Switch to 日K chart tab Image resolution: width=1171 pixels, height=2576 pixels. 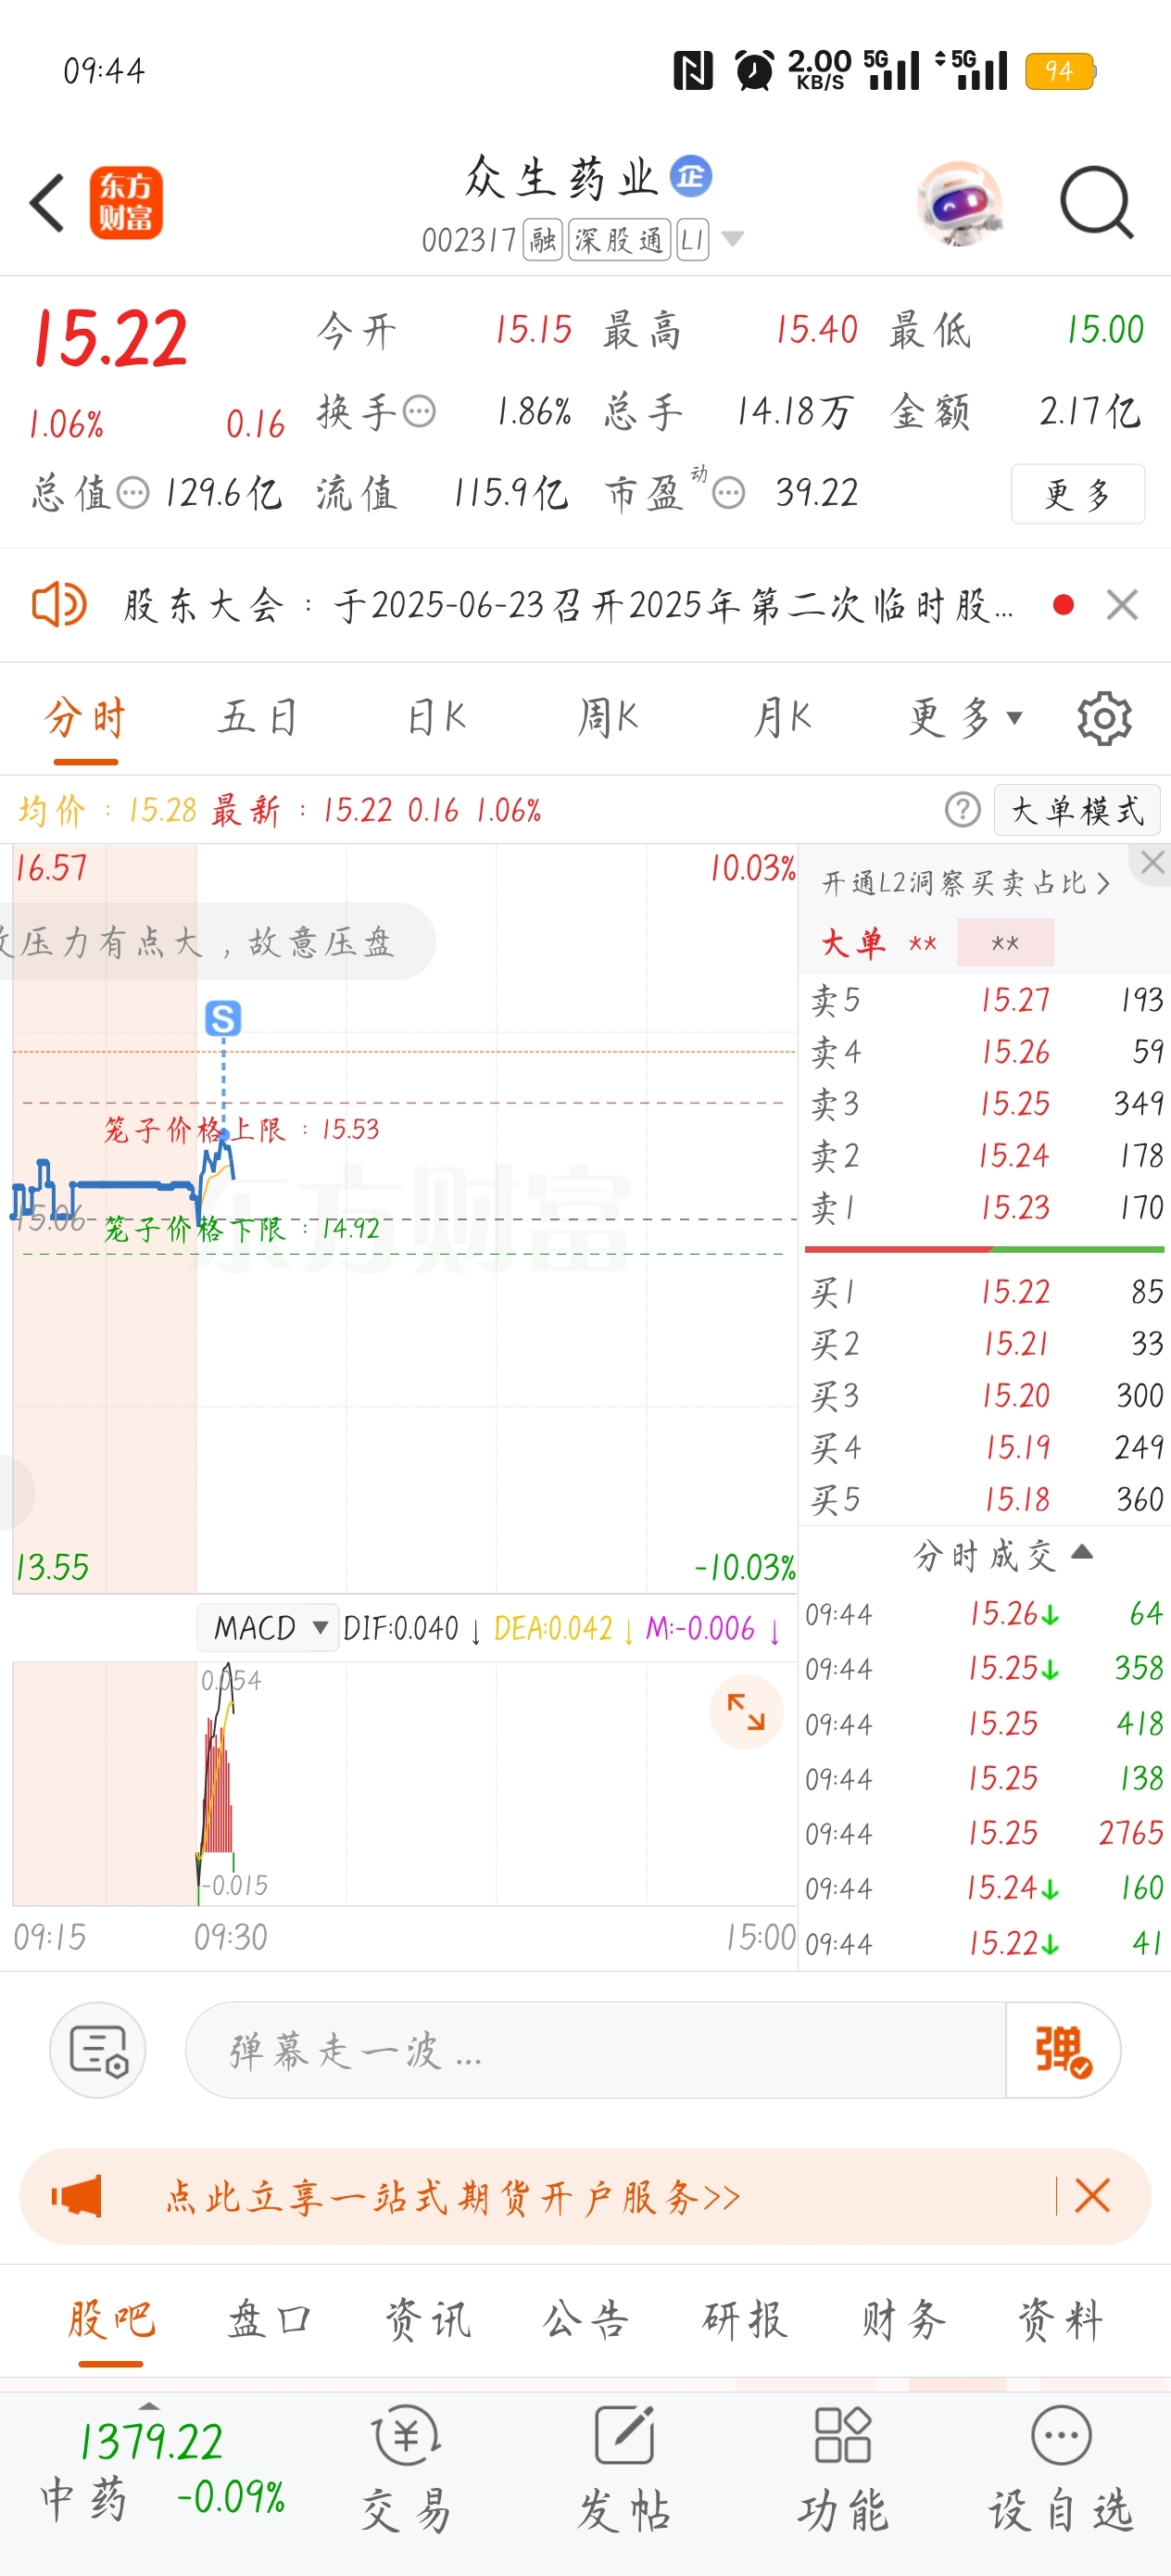pyautogui.click(x=436, y=718)
